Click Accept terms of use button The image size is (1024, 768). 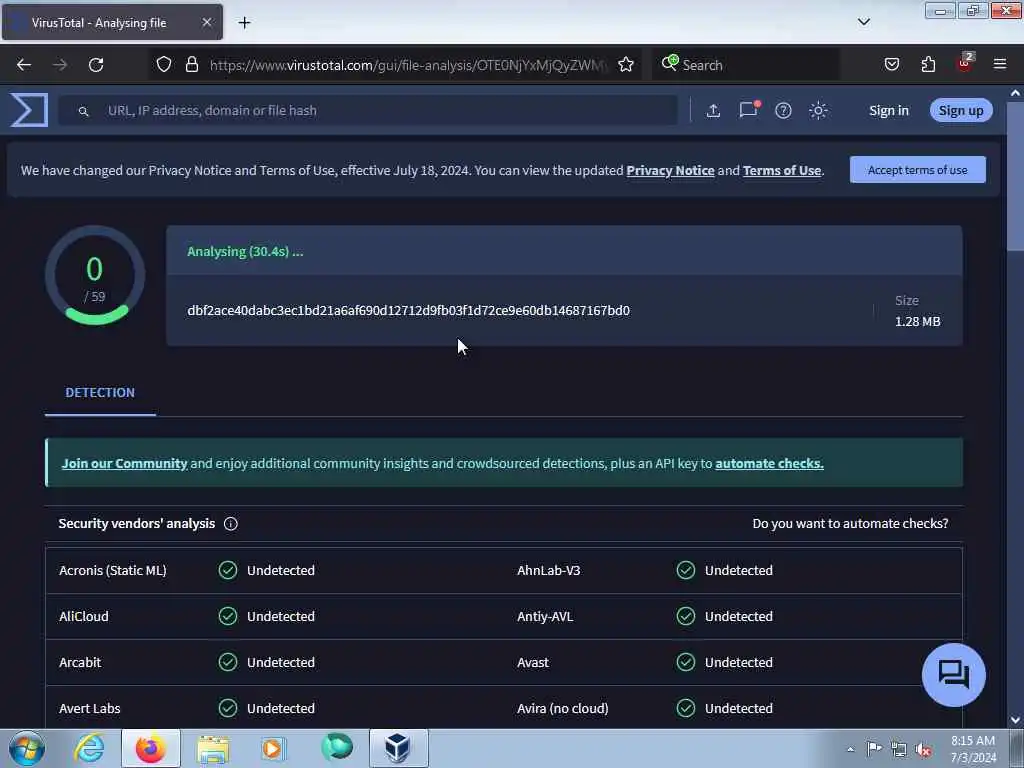pyautogui.click(x=918, y=170)
